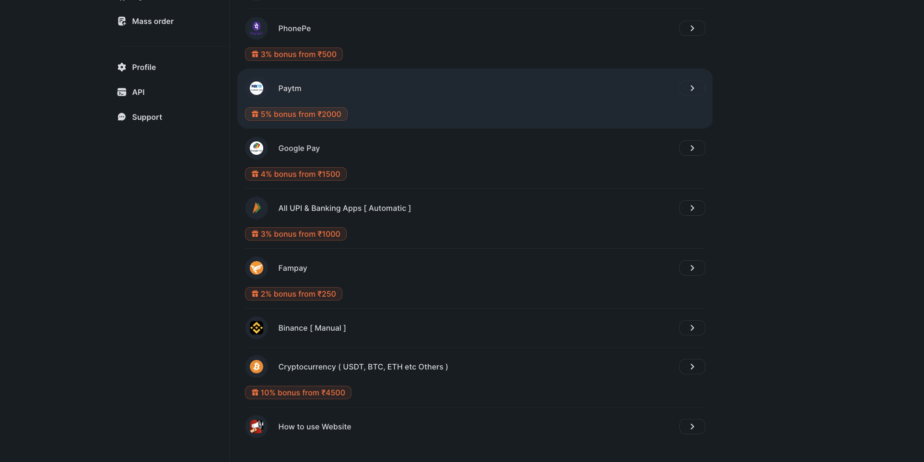Click the All UPI & Banking Apps icon
Screen dimensions: 924x462
256,208
